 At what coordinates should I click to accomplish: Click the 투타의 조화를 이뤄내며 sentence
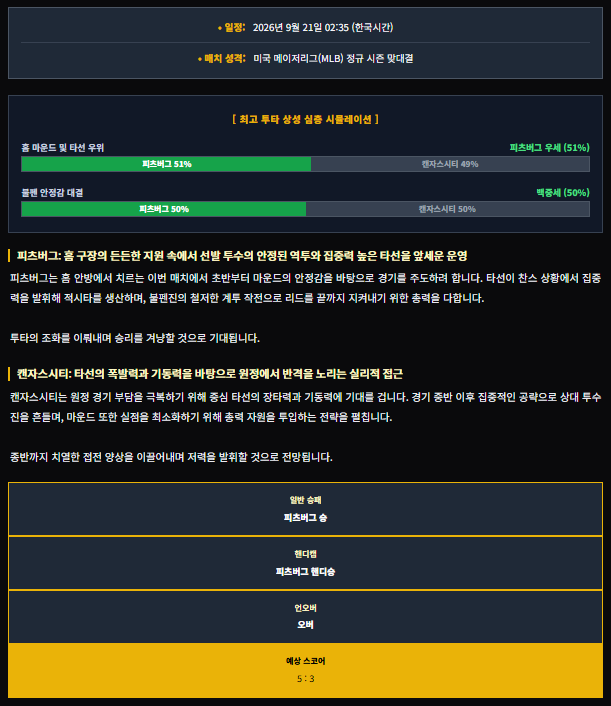coord(135,338)
